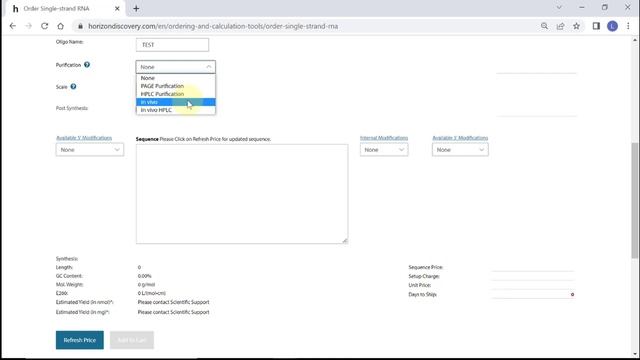Screen dimensions: 640x360
Task: Choose None in the Purification list
Action: 176,78
